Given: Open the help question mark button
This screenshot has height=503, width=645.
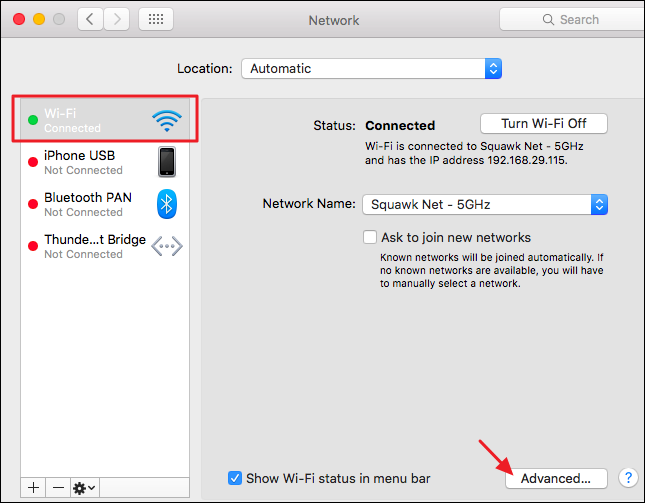Looking at the screenshot, I should [x=629, y=478].
